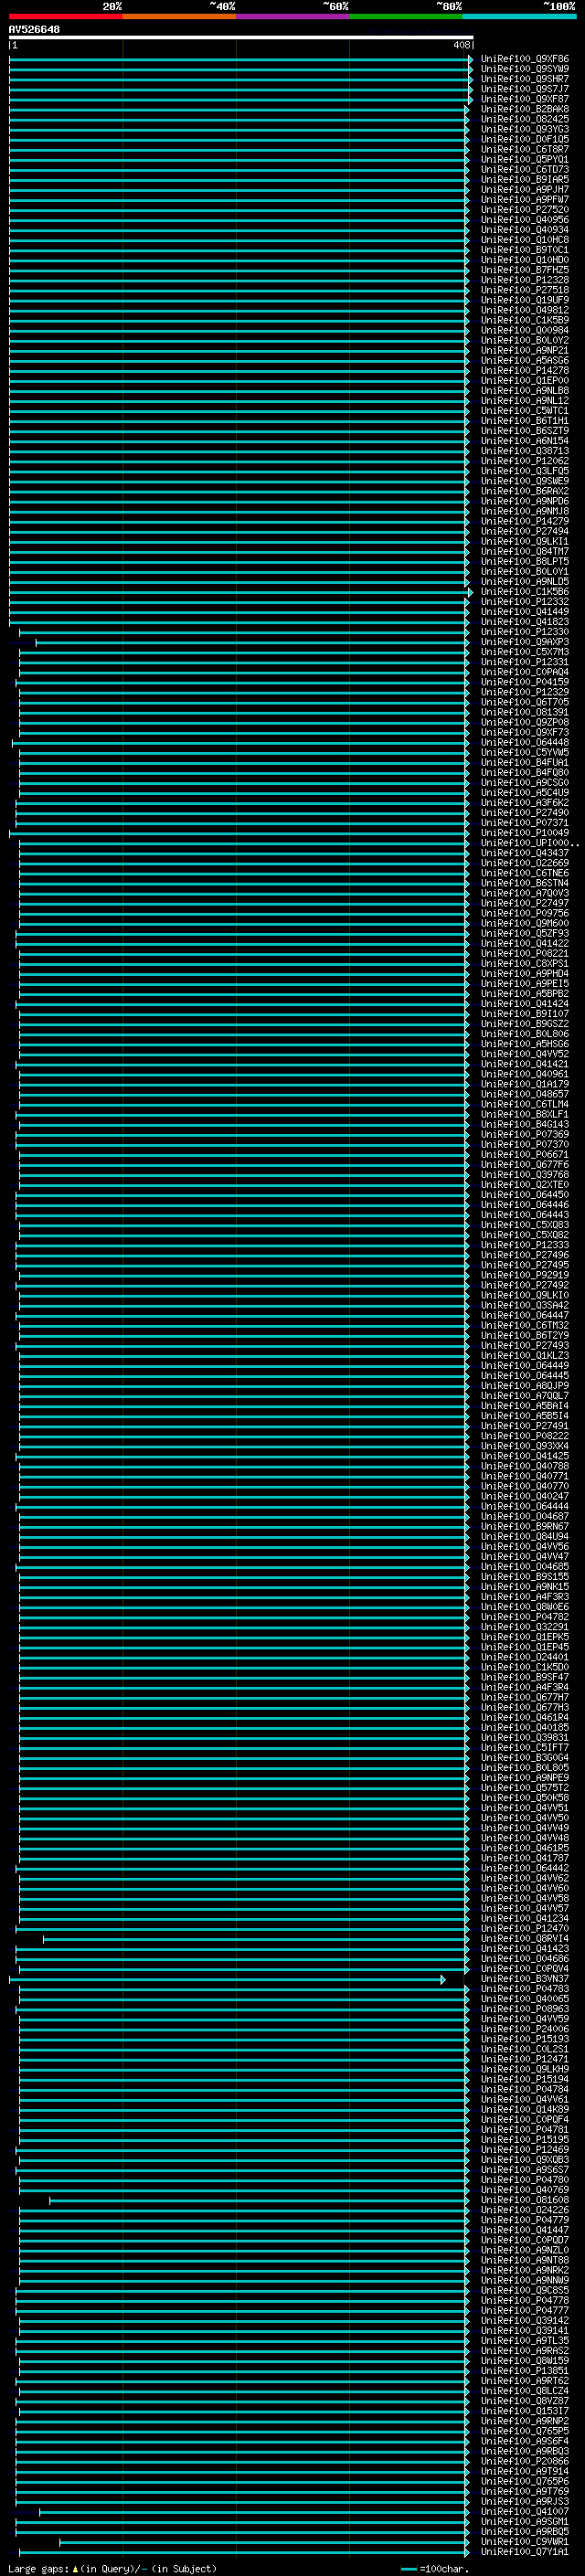
Task: Select hit label UniRef100_O24226
Action: click(524, 2209)
